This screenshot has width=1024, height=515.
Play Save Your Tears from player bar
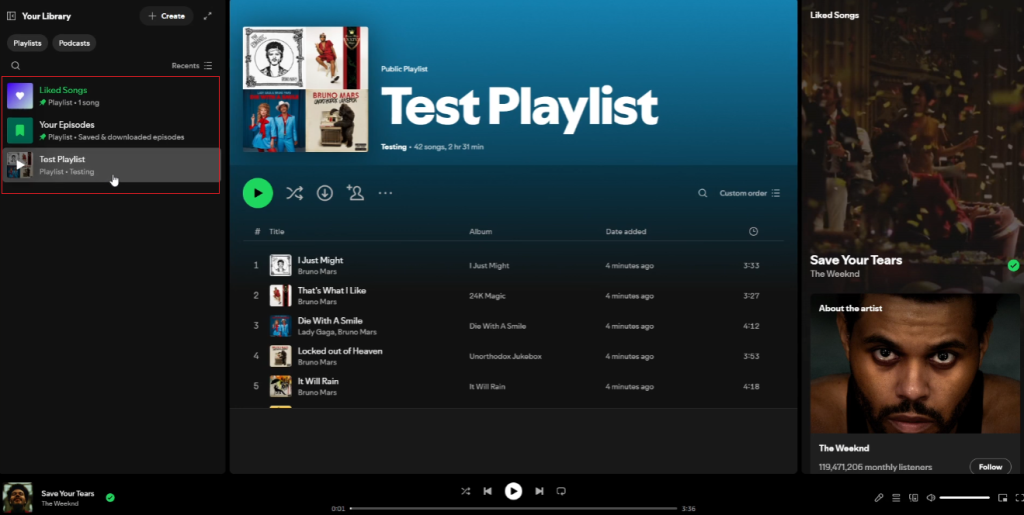[513, 491]
